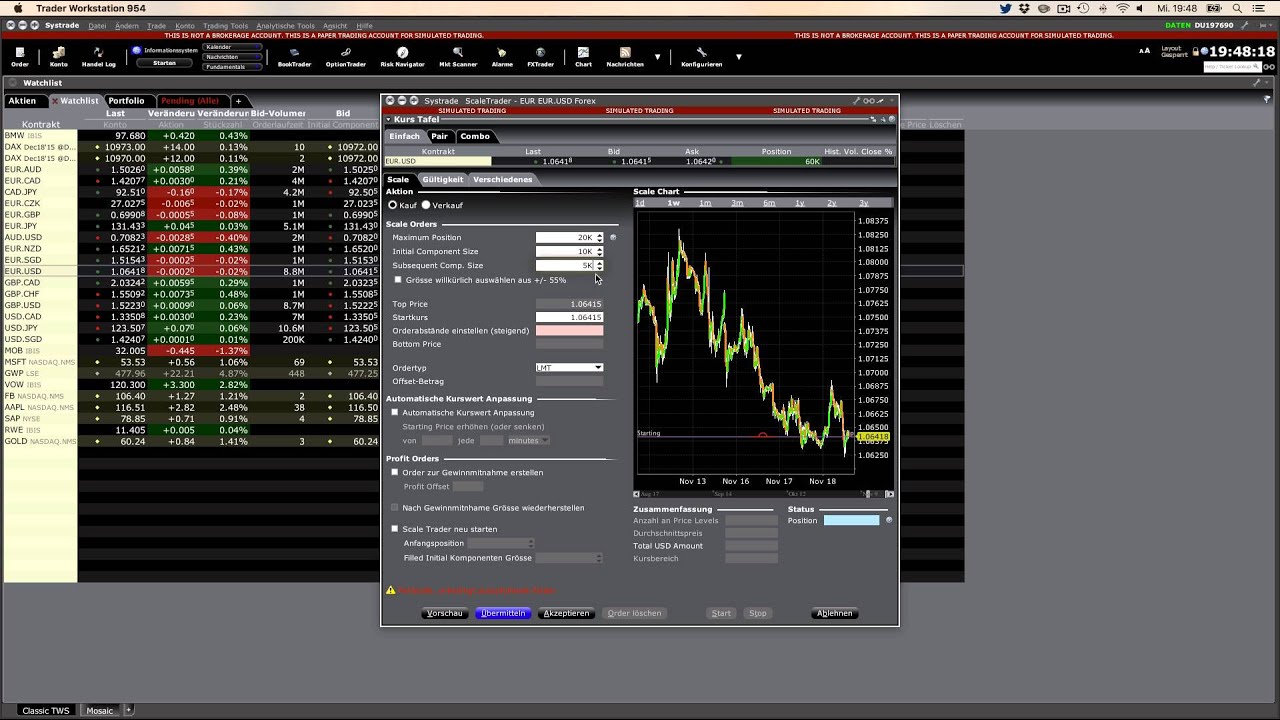This screenshot has height=720, width=1280.
Task: Adjust the Maximum Position stepper
Action: 599,238
